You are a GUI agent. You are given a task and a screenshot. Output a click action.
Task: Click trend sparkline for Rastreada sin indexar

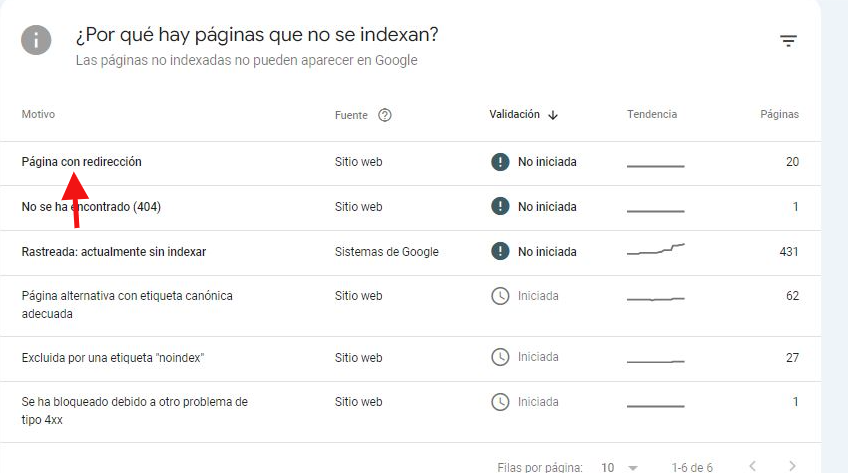(655, 249)
